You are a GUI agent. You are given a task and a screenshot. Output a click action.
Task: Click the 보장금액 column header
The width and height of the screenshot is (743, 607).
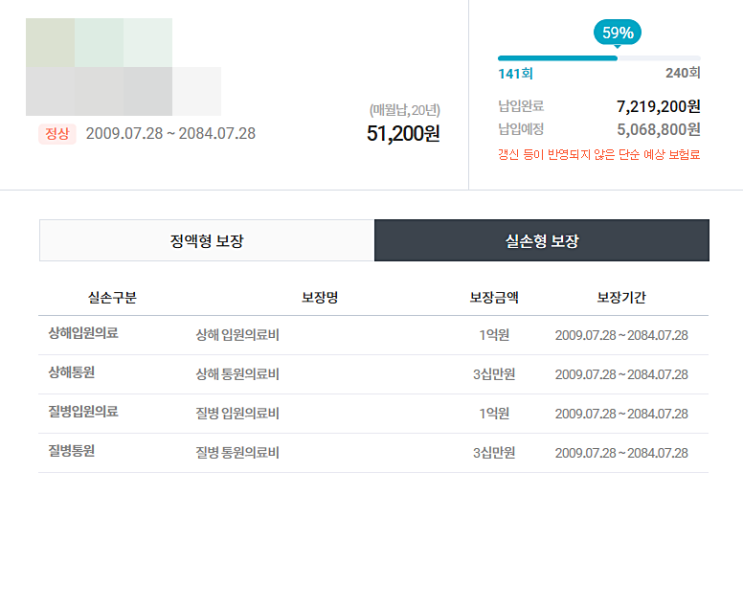click(494, 298)
